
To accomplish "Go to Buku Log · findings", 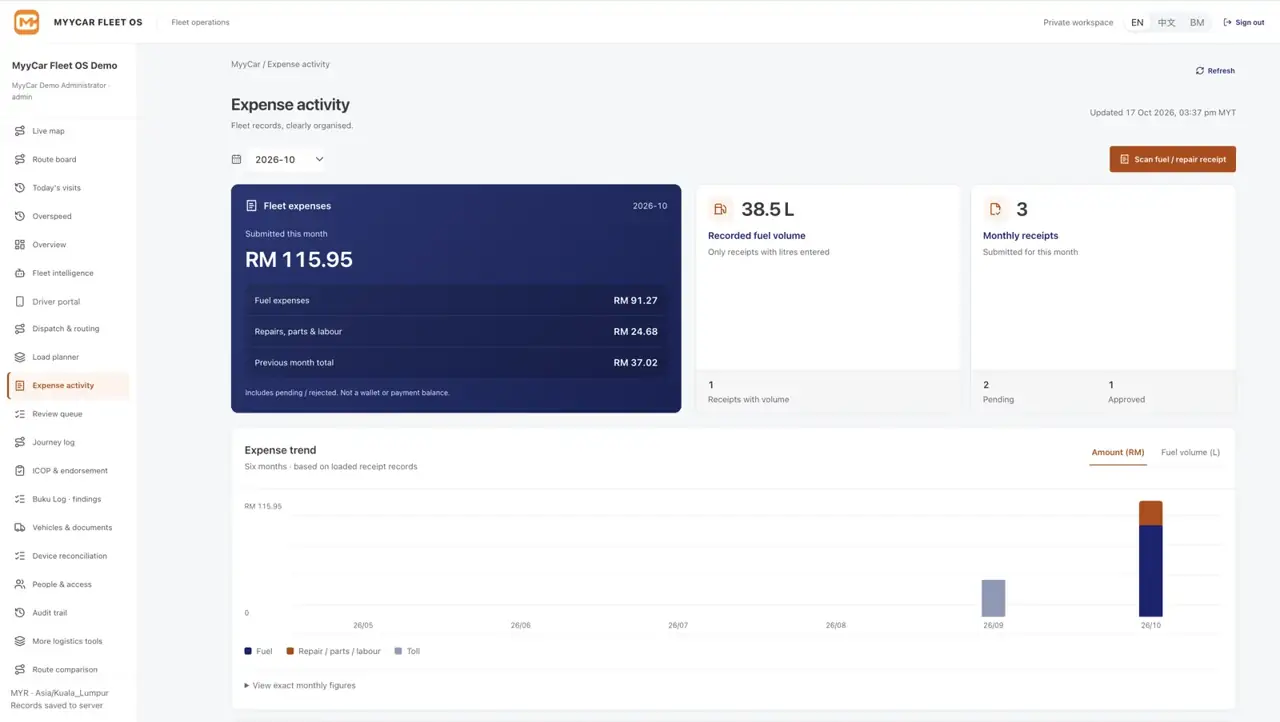I will tap(68, 499).
